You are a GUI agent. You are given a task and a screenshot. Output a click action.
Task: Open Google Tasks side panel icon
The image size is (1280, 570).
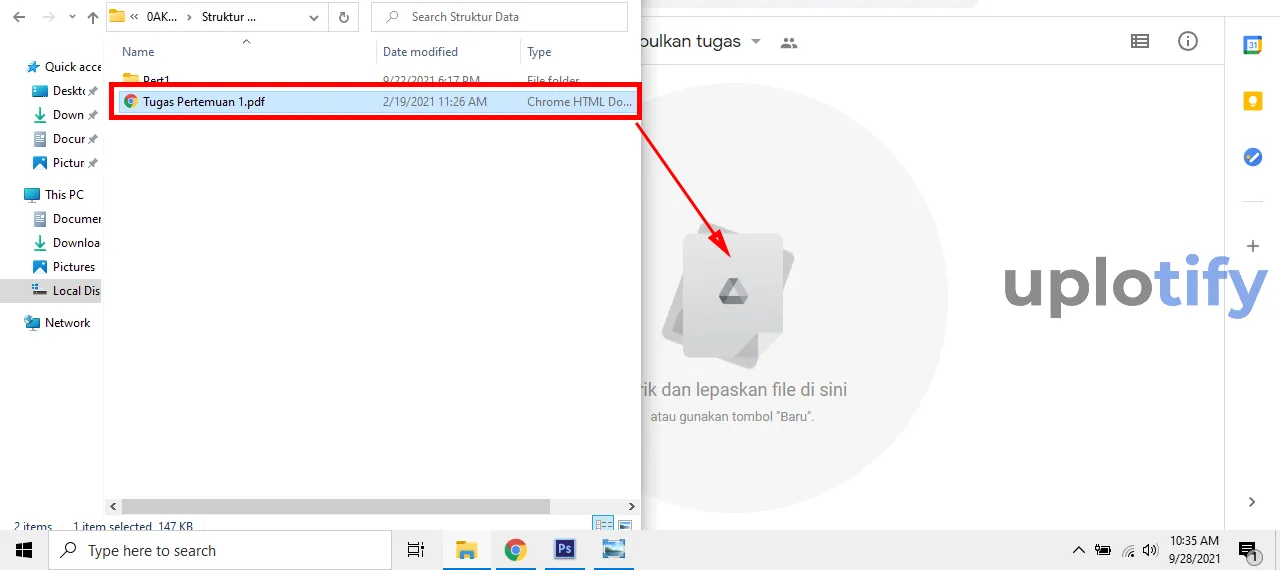pos(1252,157)
